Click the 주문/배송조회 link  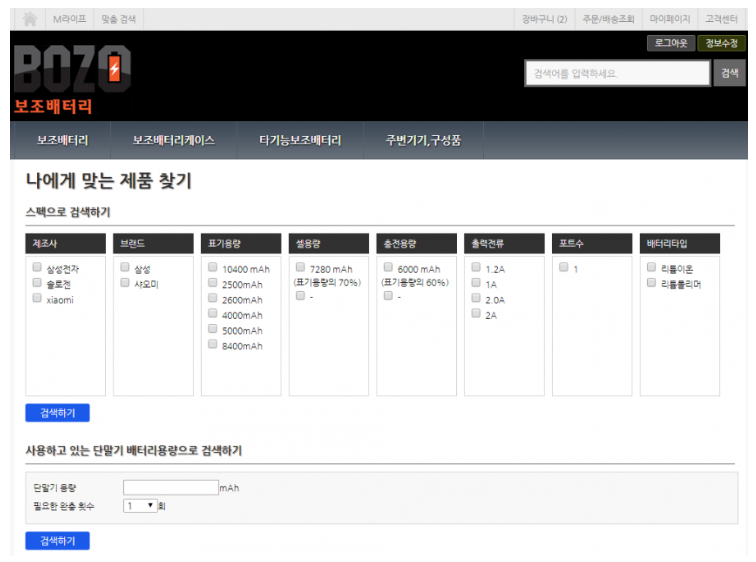tap(608, 19)
